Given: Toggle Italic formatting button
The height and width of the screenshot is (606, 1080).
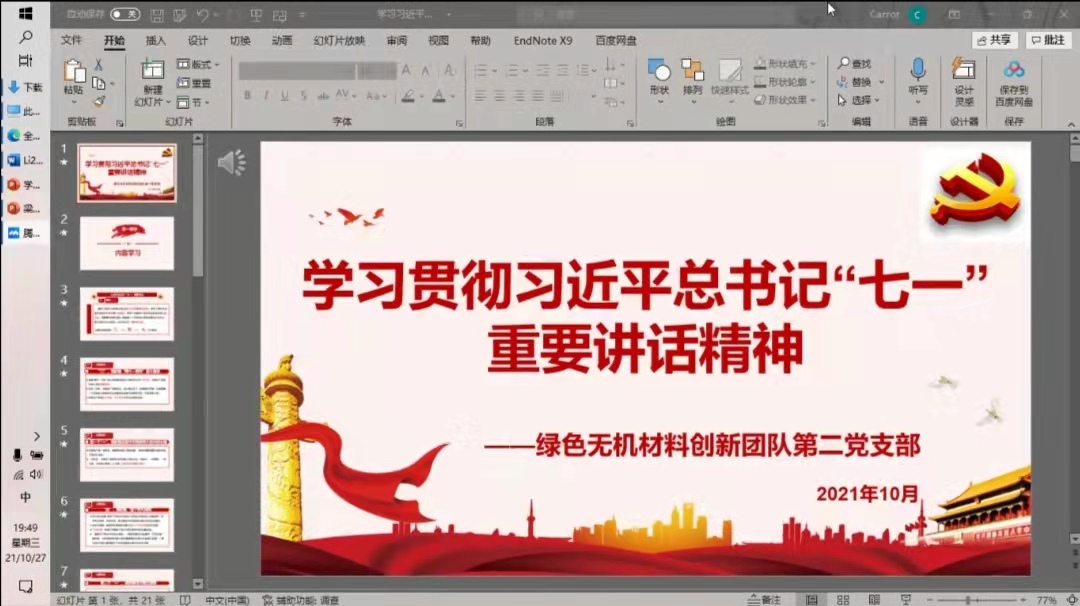Looking at the screenshot, I should (x=266, y=96).
